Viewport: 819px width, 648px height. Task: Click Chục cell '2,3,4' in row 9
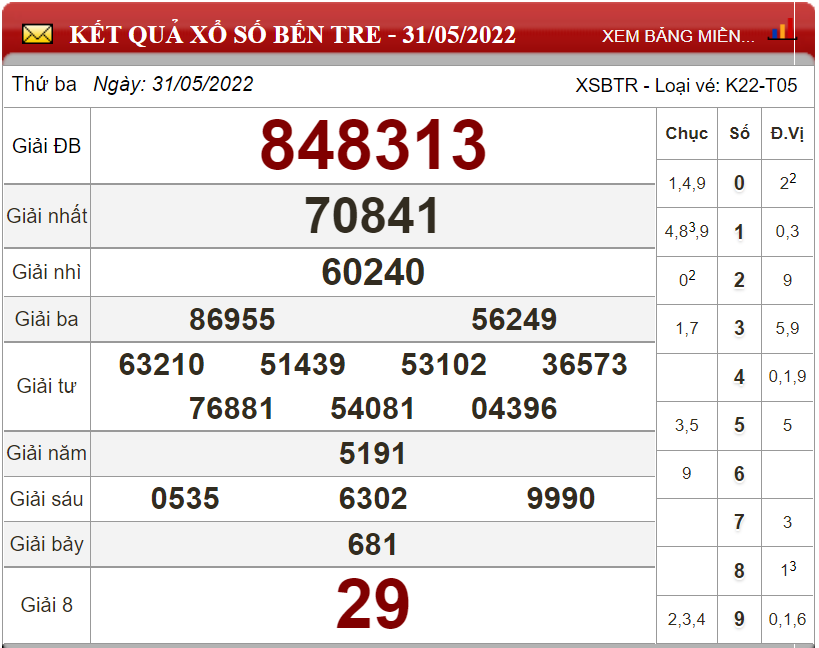pyautogui.click(x=687, y=619)
